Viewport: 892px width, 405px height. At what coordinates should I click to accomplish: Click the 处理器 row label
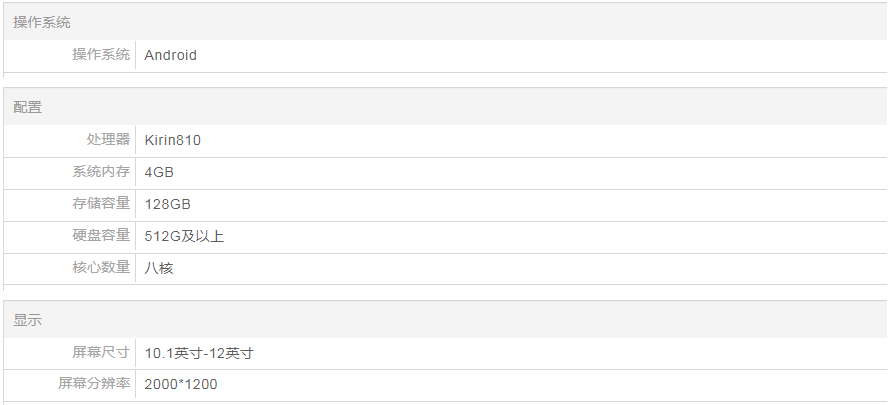pos(108,140)
